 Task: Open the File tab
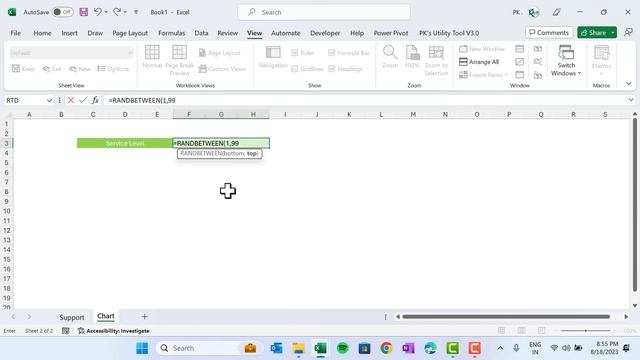16,33
